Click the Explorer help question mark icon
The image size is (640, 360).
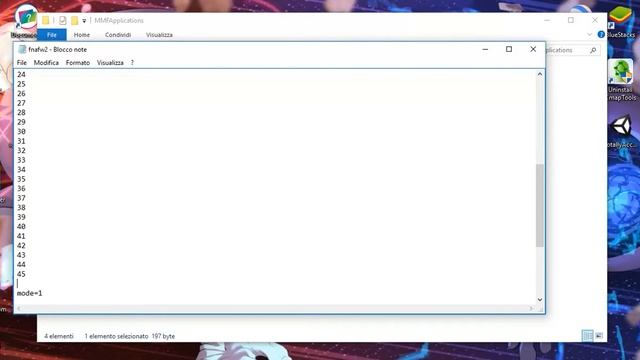point(601,35)
